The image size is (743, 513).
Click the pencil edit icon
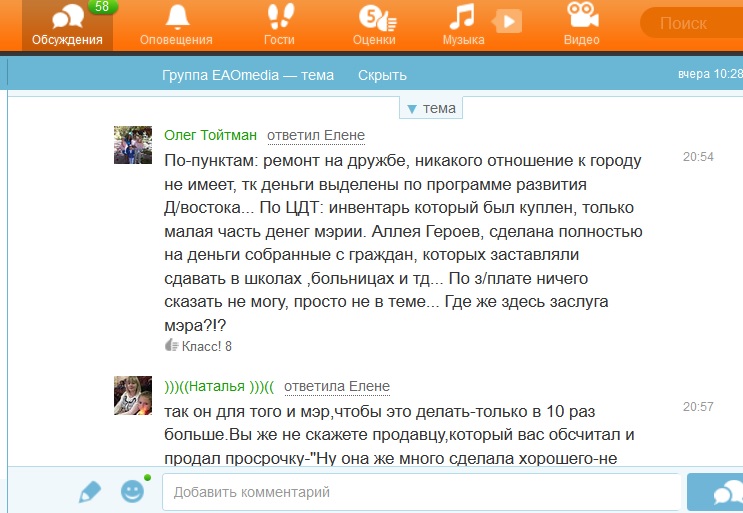(x=90, y=492)
